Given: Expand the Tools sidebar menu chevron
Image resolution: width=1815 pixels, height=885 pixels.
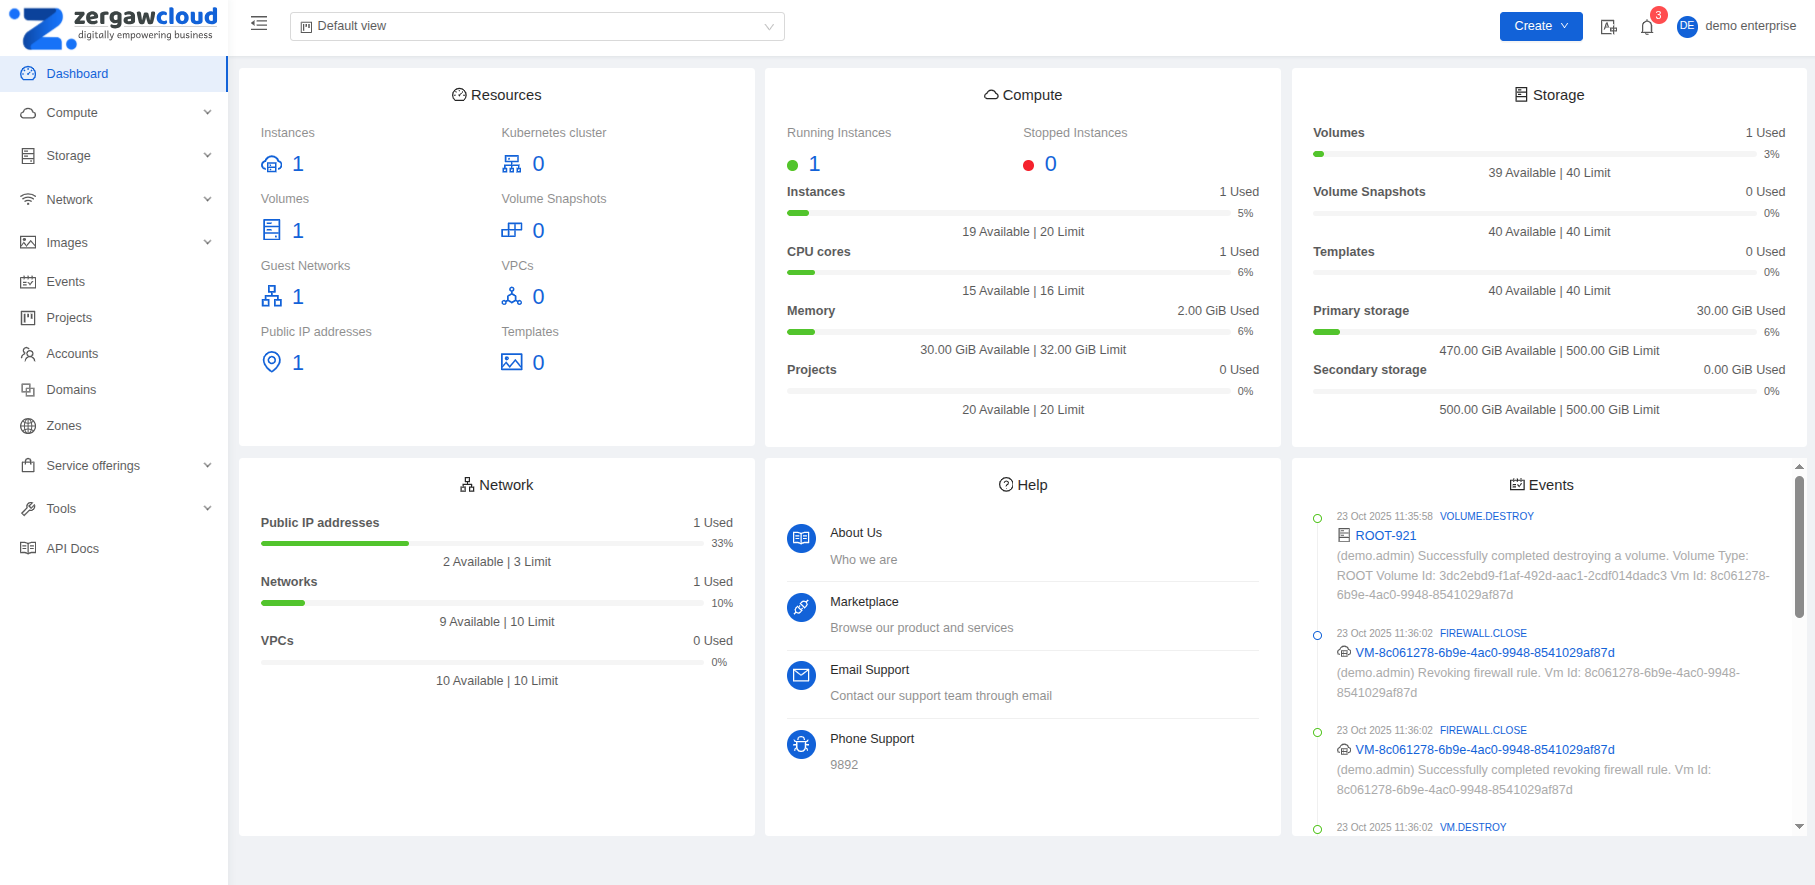Looking at the screenshot, I should pos(207,509).
